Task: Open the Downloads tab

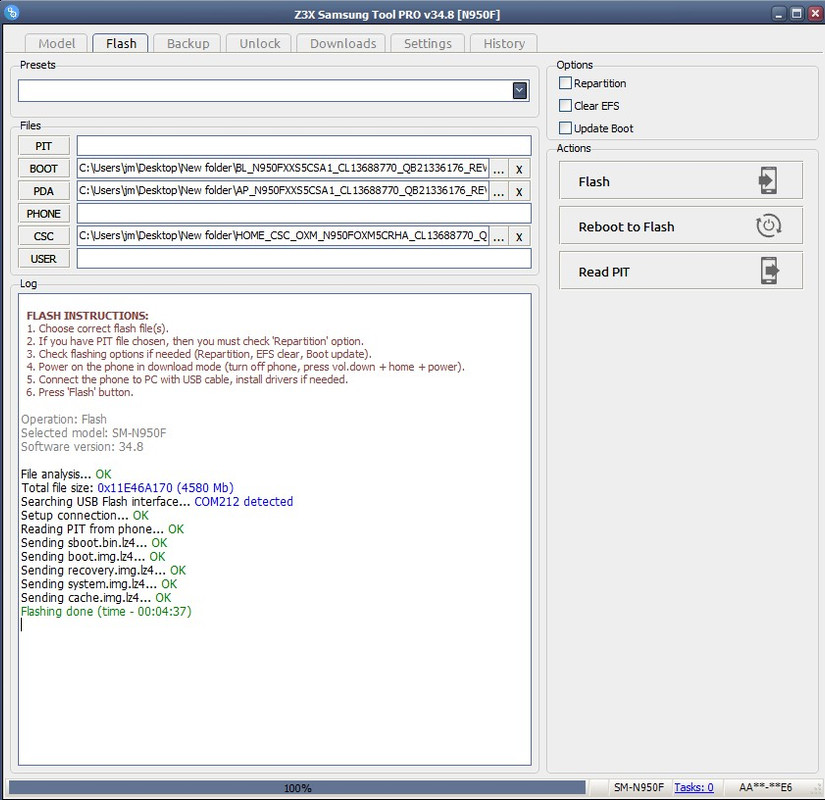Action: point(343,43)
